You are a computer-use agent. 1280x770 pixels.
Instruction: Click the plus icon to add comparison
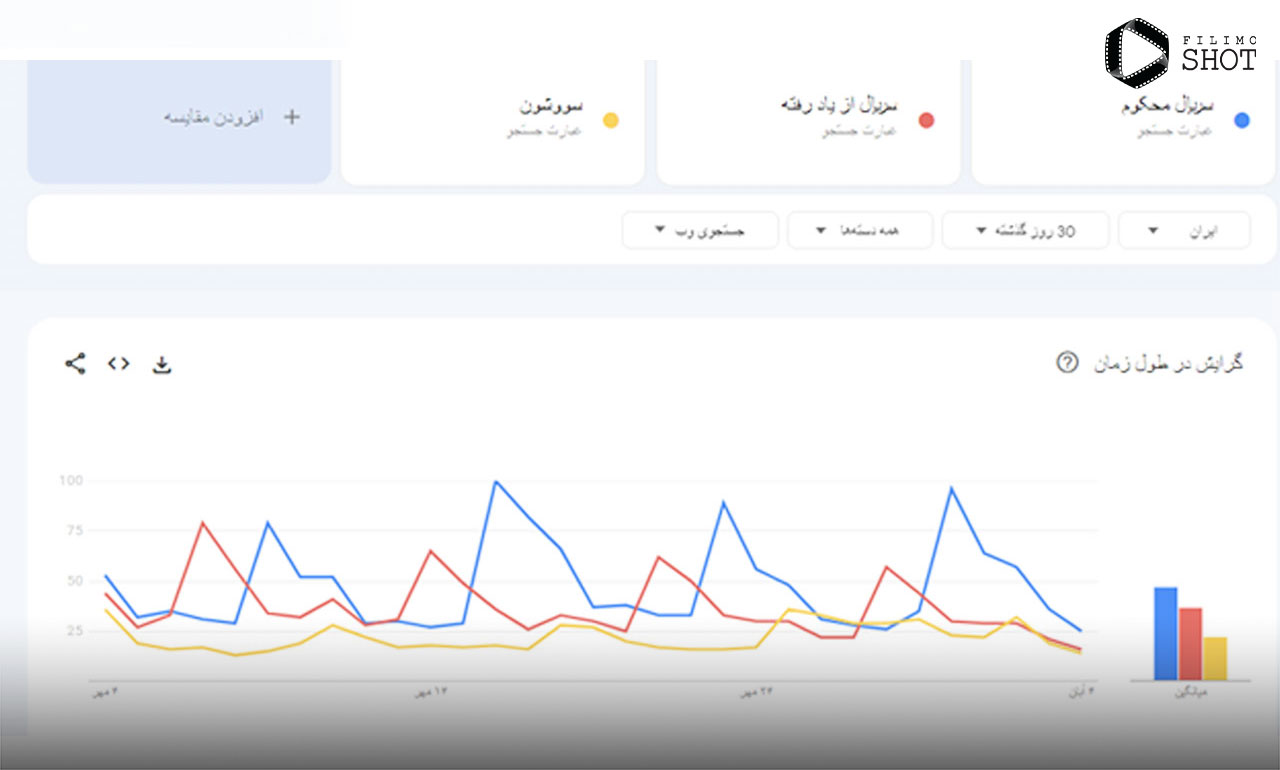[x=291, y=116]
